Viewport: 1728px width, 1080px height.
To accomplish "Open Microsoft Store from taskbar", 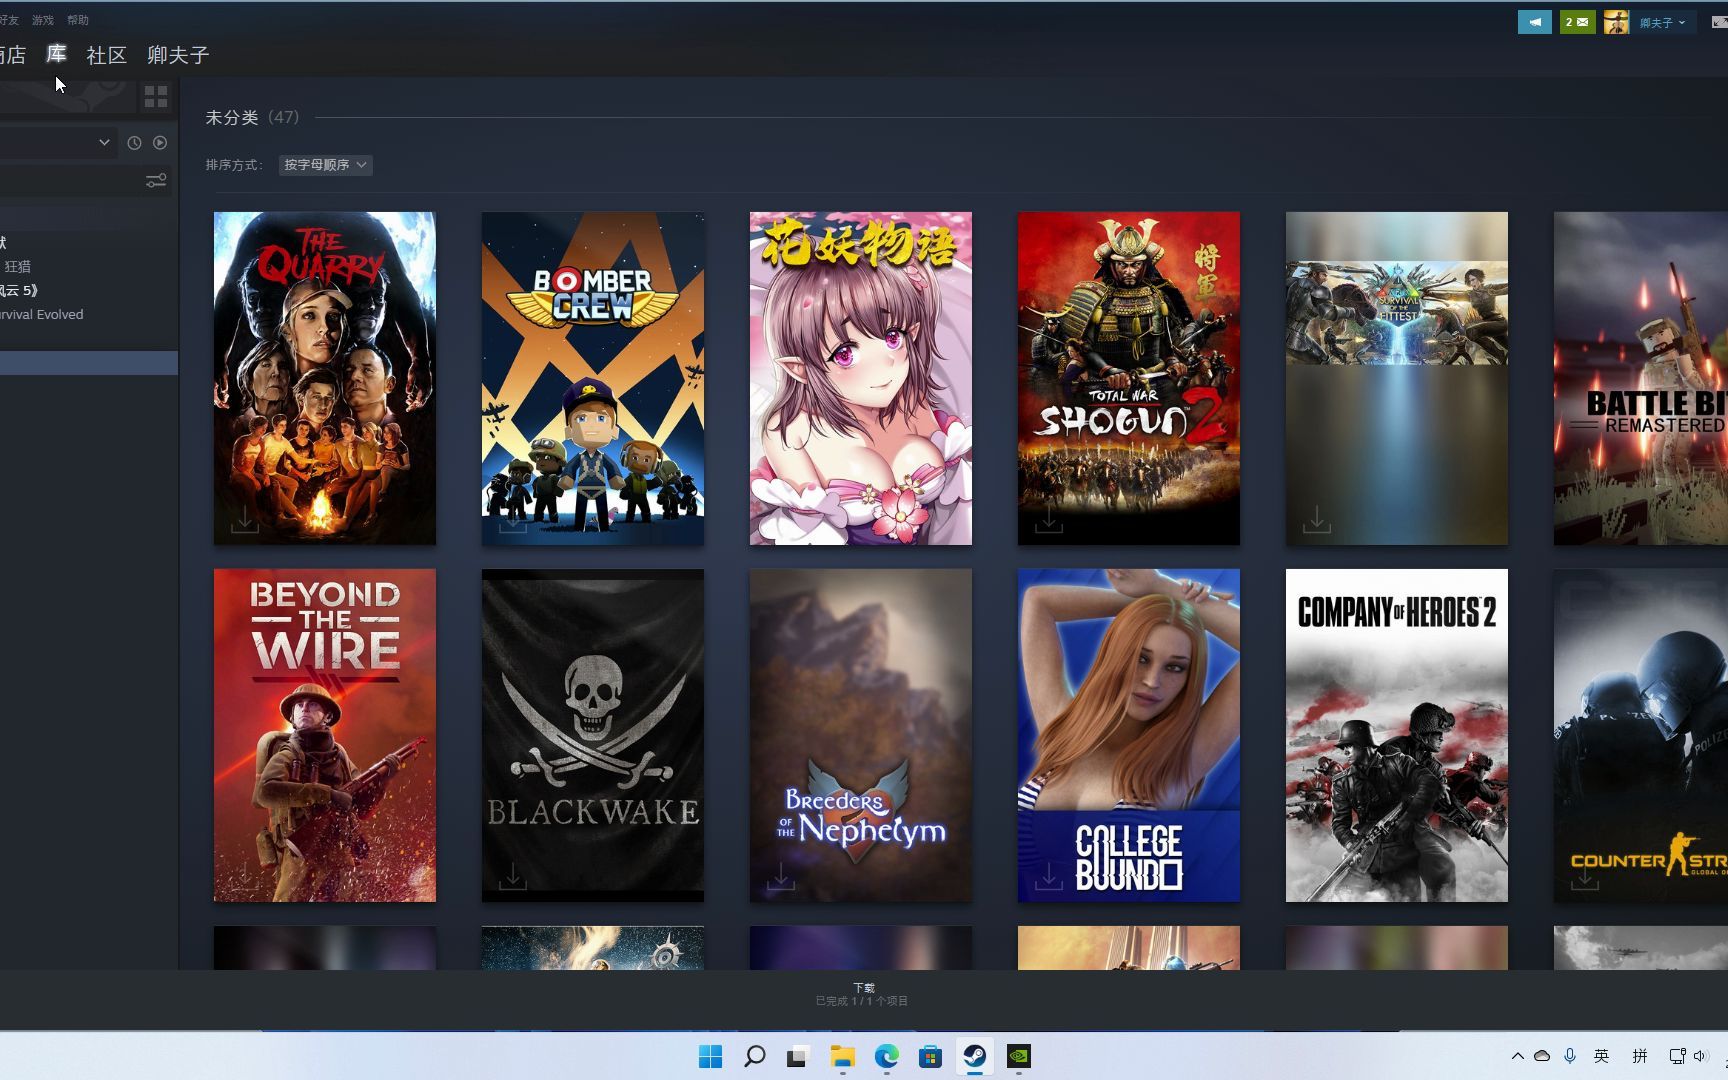I will coord(930,1056).
